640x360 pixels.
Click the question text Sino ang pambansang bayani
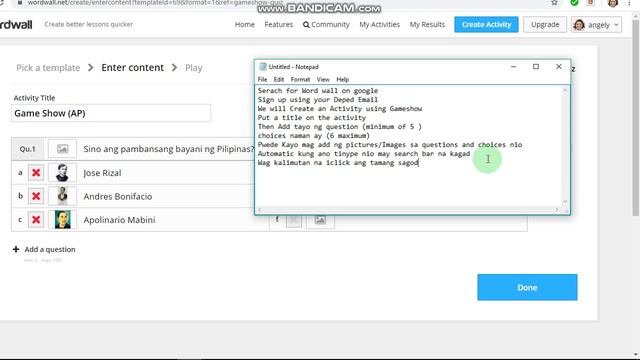pyautogui.click(x=169, y=149)
